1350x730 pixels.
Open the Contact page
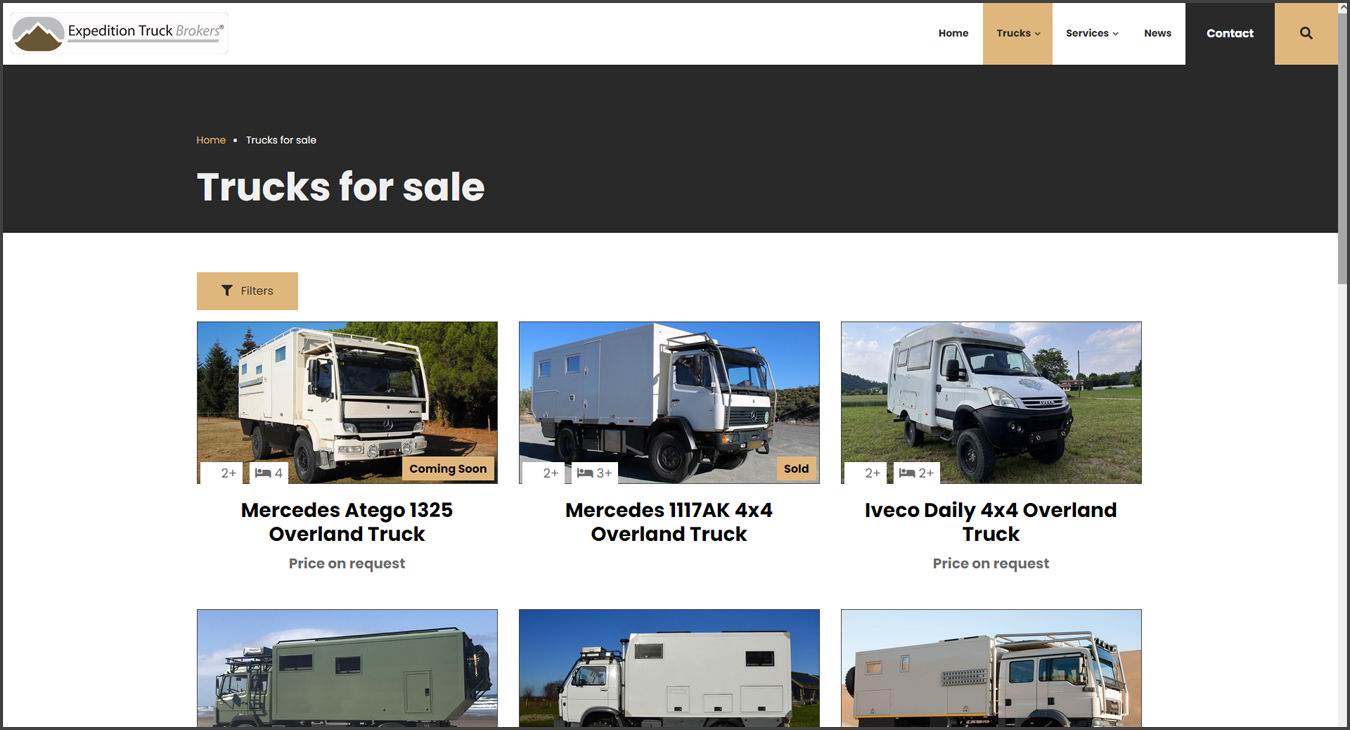tap(1230, 33)
